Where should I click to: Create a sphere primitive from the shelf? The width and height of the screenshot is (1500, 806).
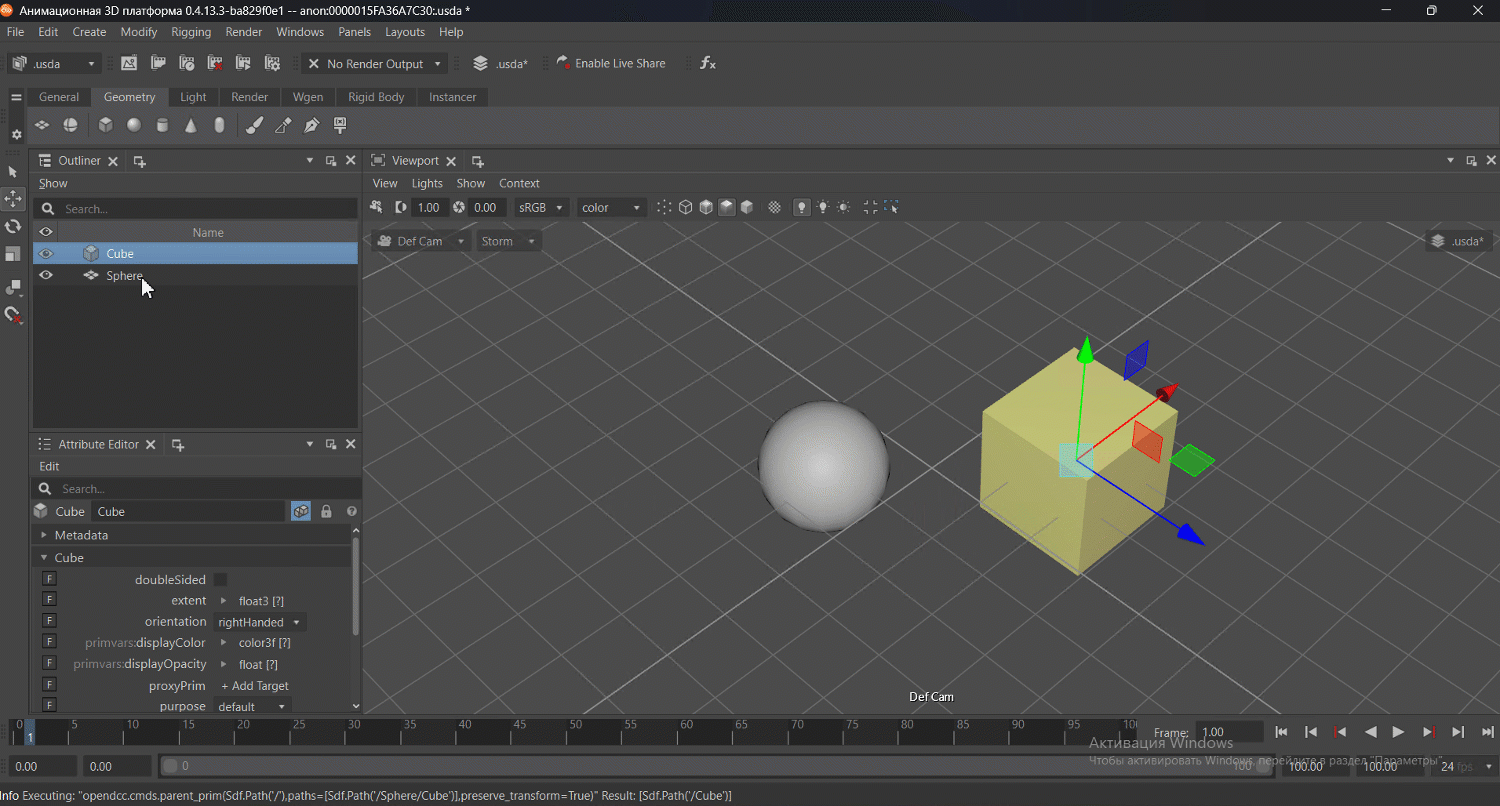(x=134, y=125)
